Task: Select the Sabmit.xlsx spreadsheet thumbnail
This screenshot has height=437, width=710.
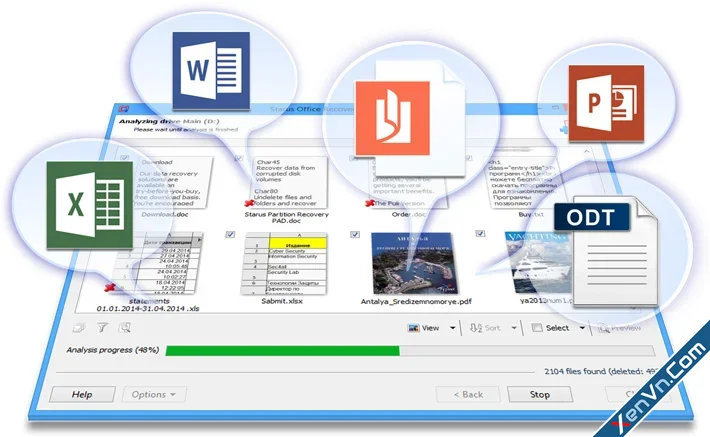Action: [x=284, y=264]
